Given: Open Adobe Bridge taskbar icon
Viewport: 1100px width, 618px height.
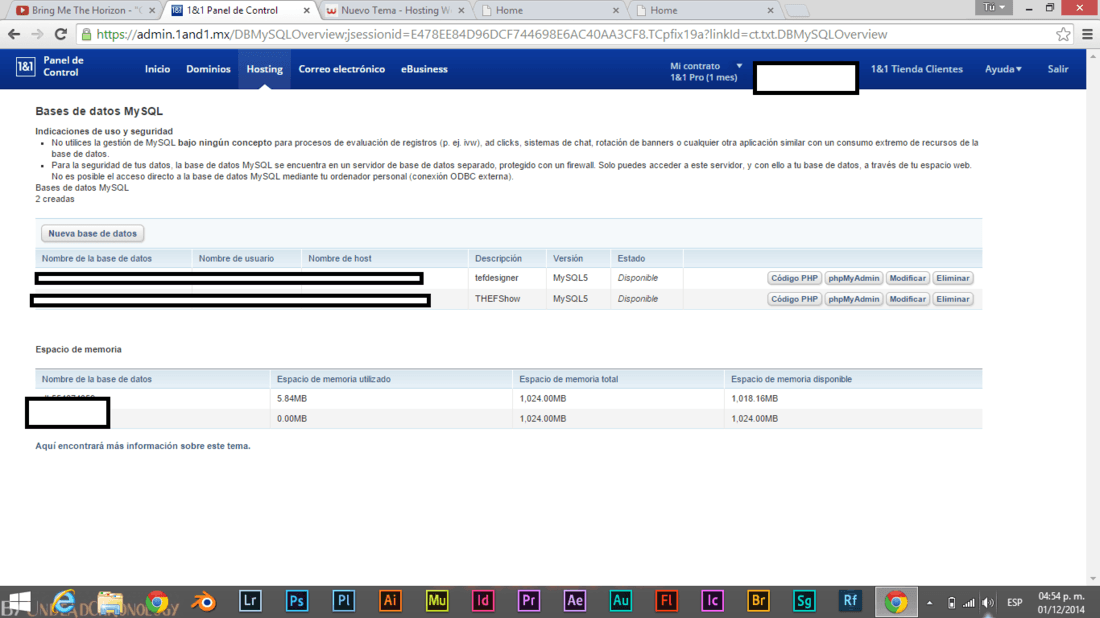Looking at the screenshot, I should coord(758,601).
